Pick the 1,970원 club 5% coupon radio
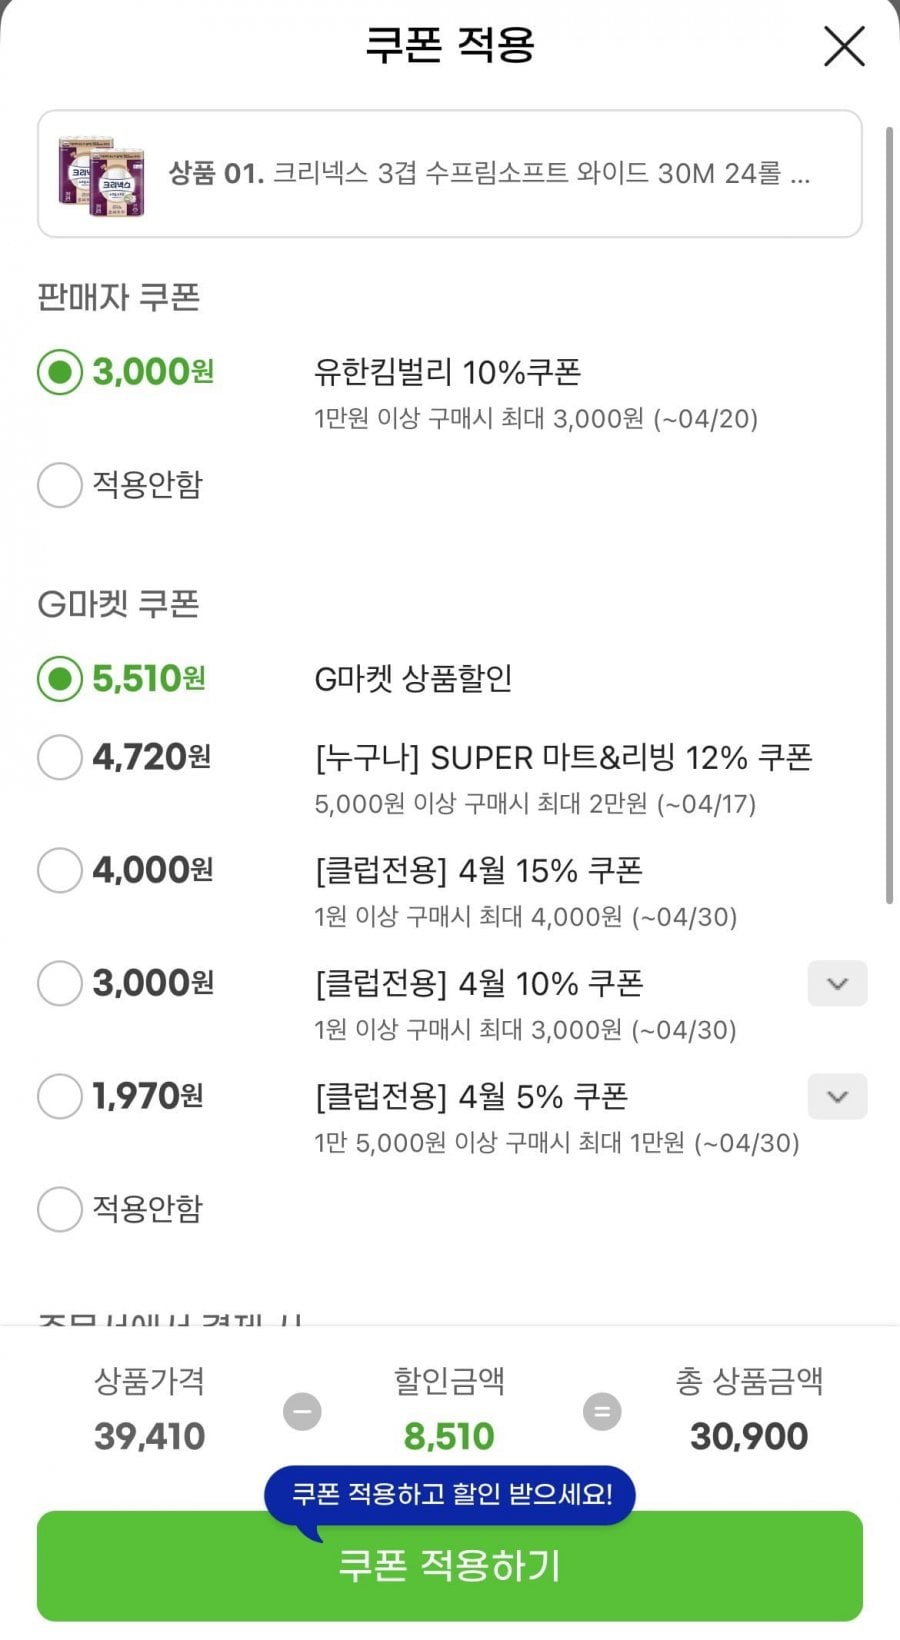This screenshot has height=1640, width=900. 60,1096
